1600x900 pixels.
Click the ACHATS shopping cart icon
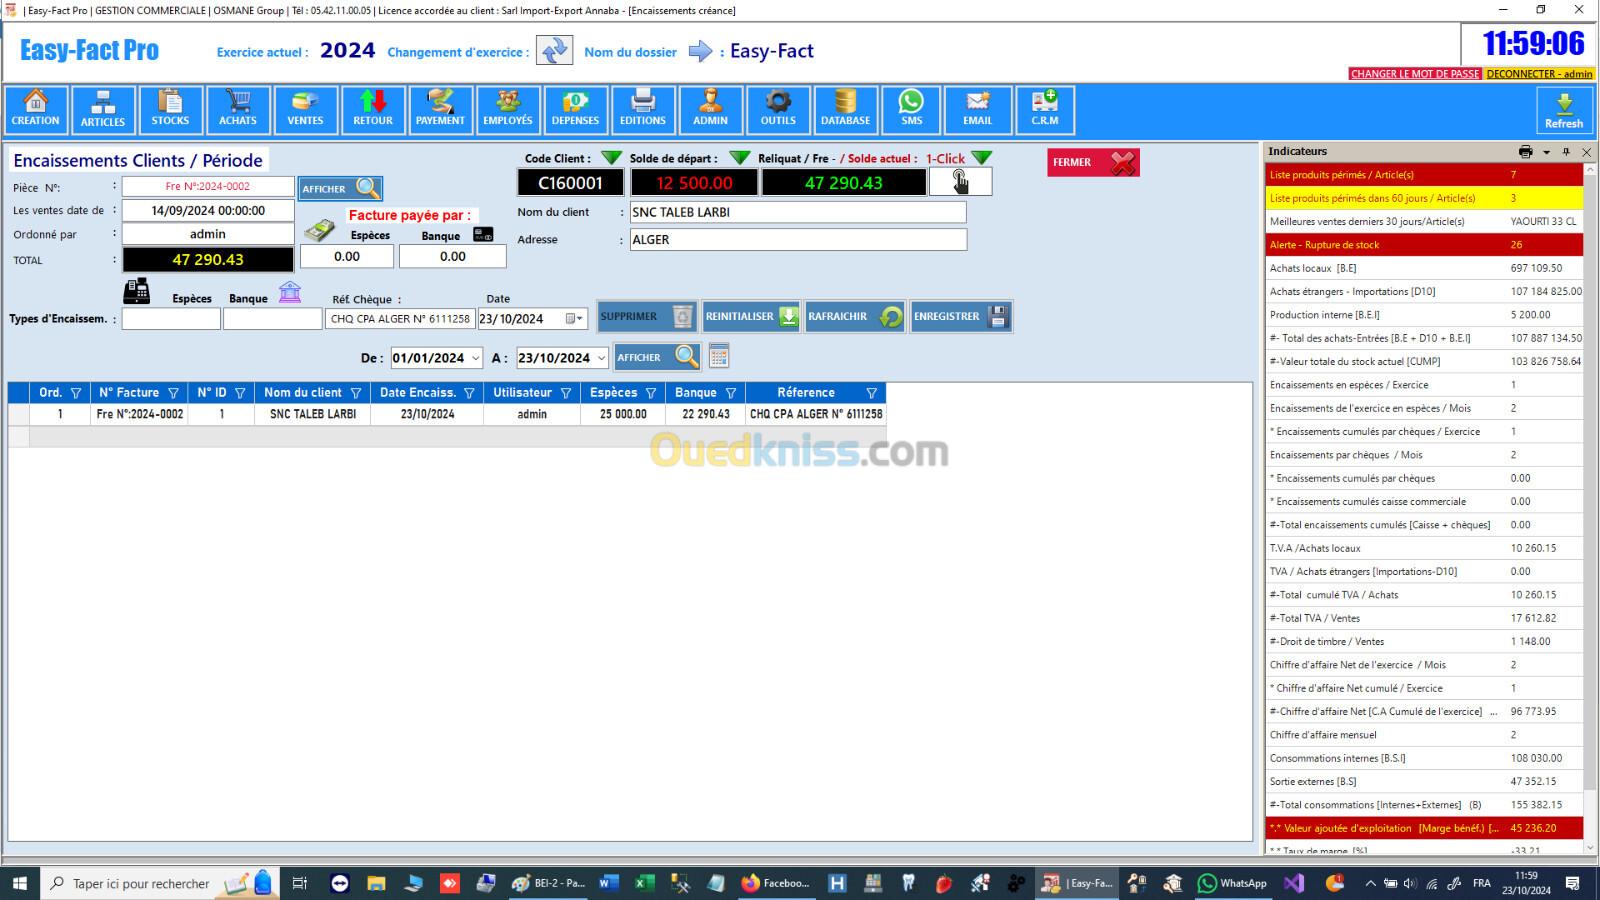point(238,110)
